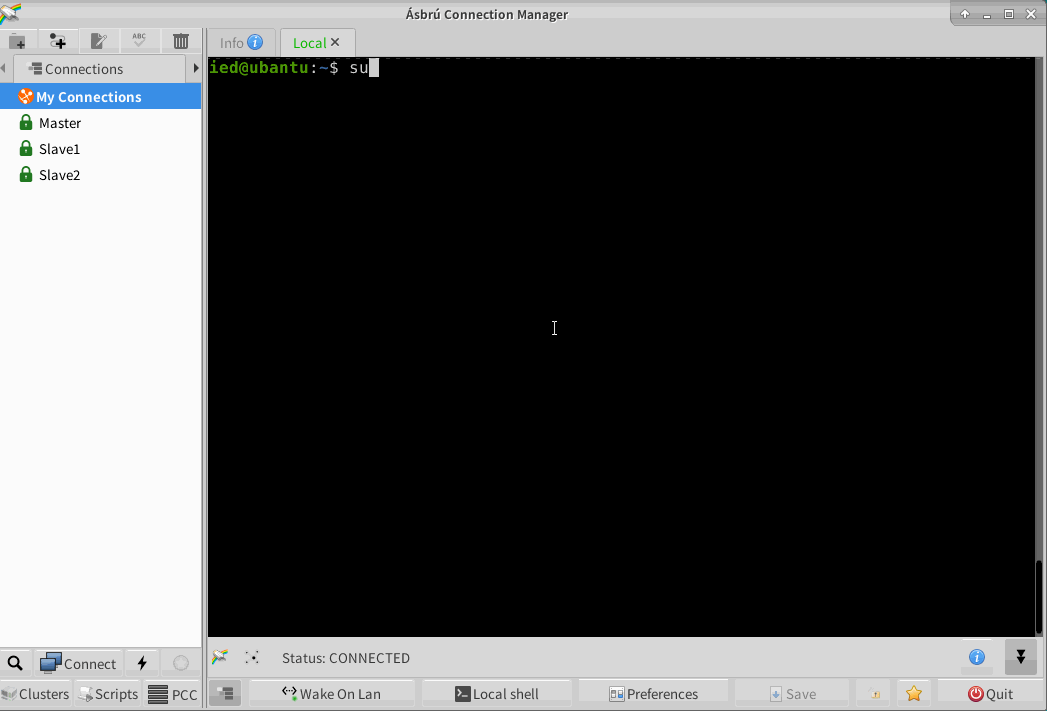Select the Master connection
Image resolution: width=1047 pixels, height=711 pixels.
[59, 123]
